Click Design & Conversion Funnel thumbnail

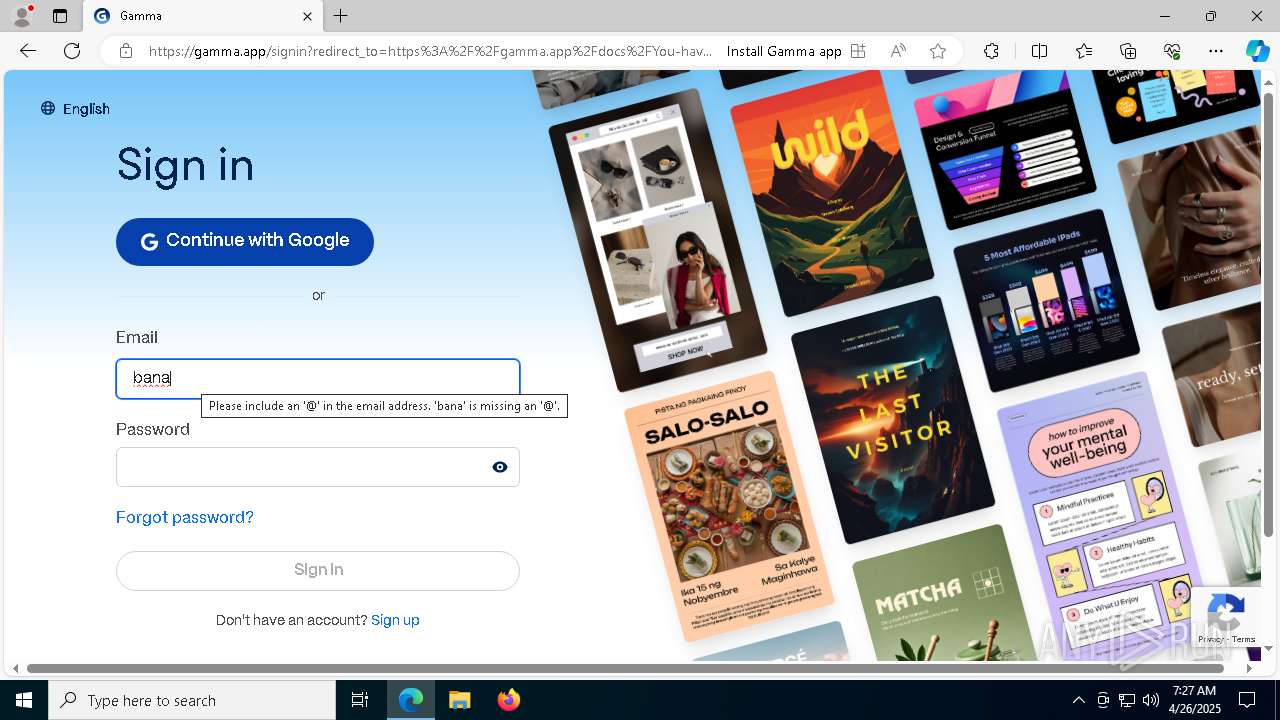coord(1003,150)
